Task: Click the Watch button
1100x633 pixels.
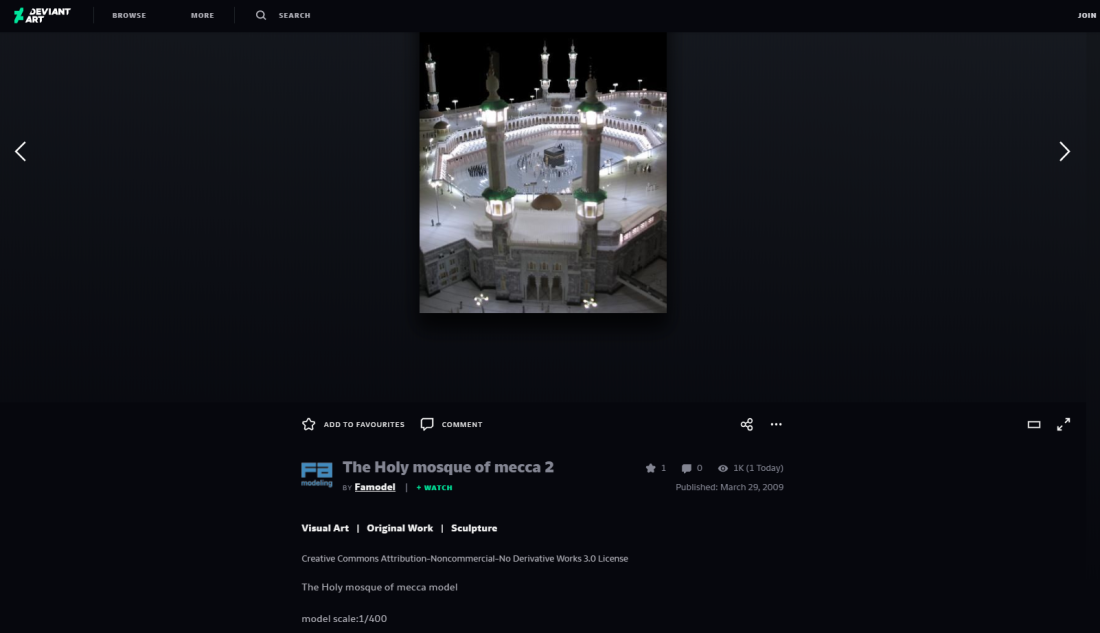Action: coord(434,488)
